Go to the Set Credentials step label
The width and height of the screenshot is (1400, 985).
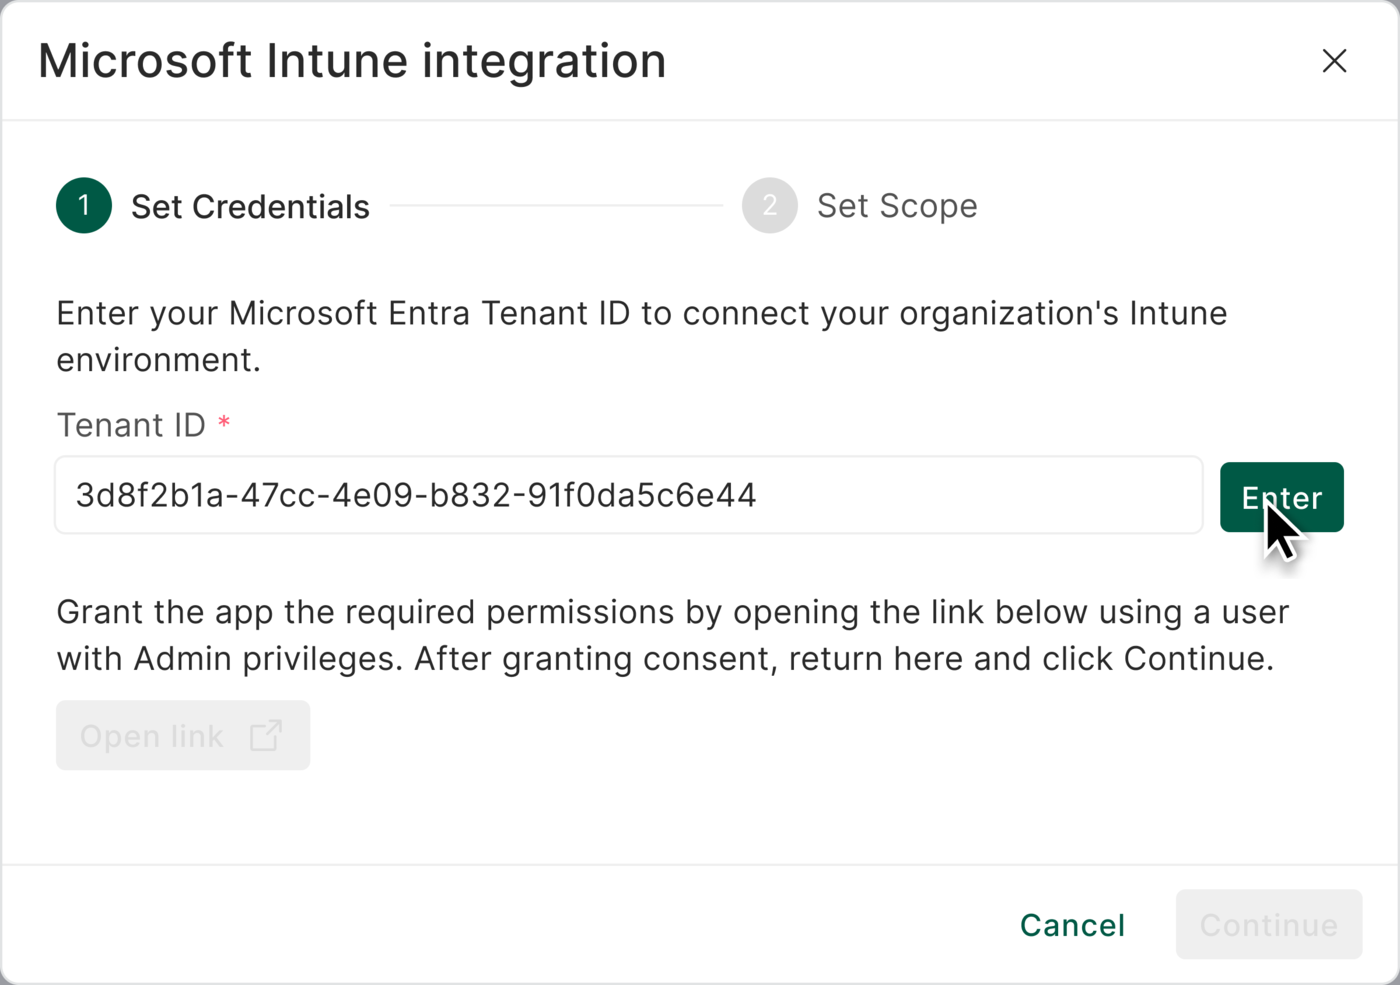251,207
